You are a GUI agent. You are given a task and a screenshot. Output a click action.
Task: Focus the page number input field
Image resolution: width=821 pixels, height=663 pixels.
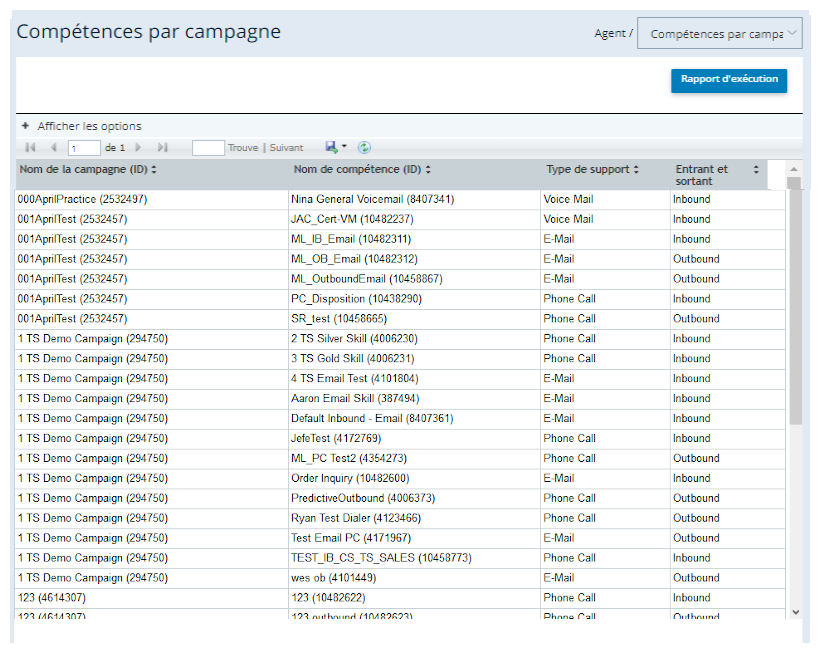(84, 148)
